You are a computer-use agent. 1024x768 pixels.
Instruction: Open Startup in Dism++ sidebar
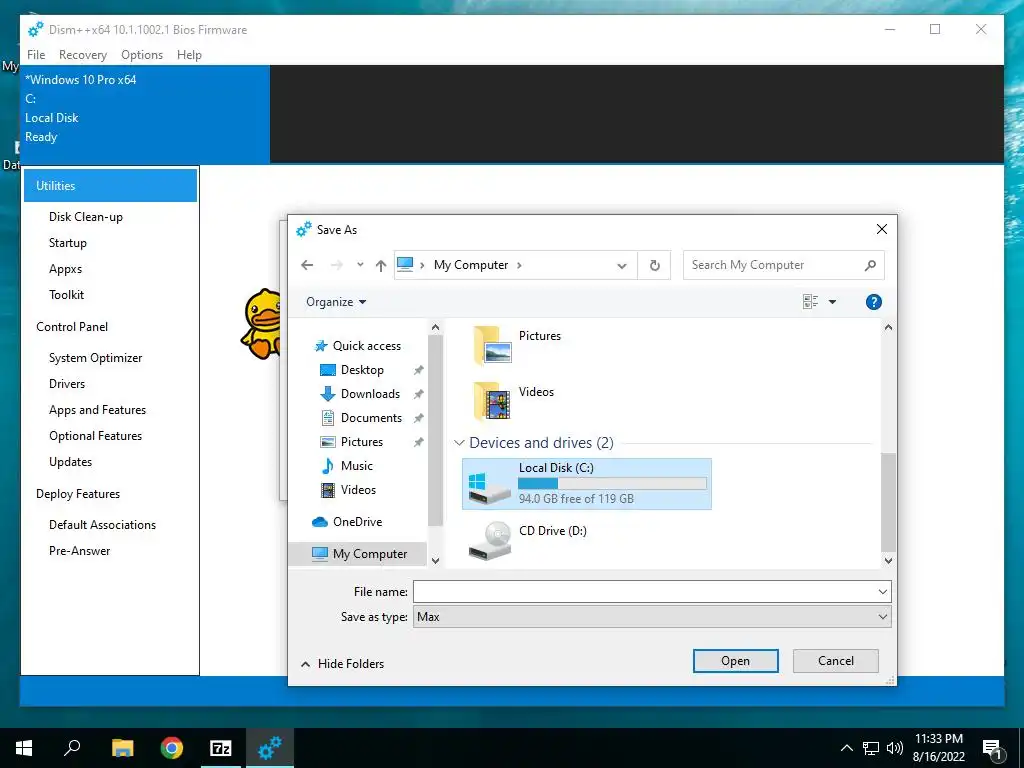pos(68,243)
